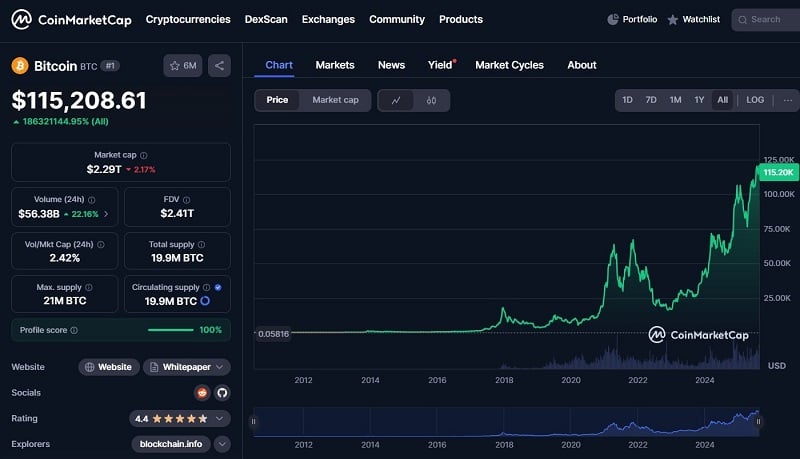This screenshot has width=800, height=459.
Task: Click the Circulating supply info icon
Action: 207,288
